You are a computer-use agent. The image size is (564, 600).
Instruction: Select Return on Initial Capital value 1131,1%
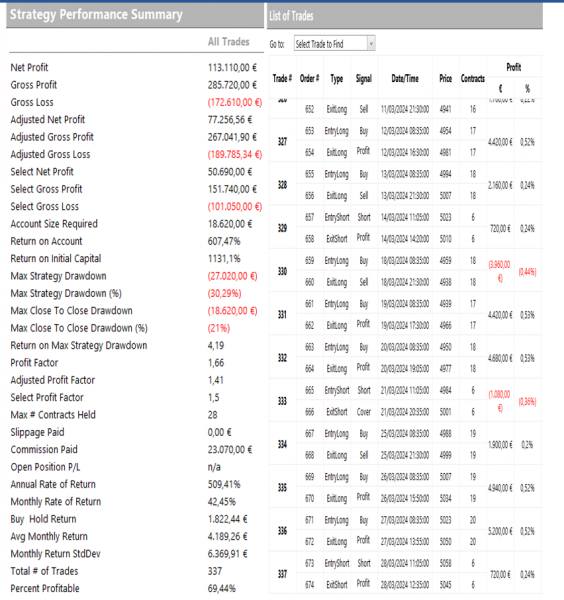[x=224, y=259]
